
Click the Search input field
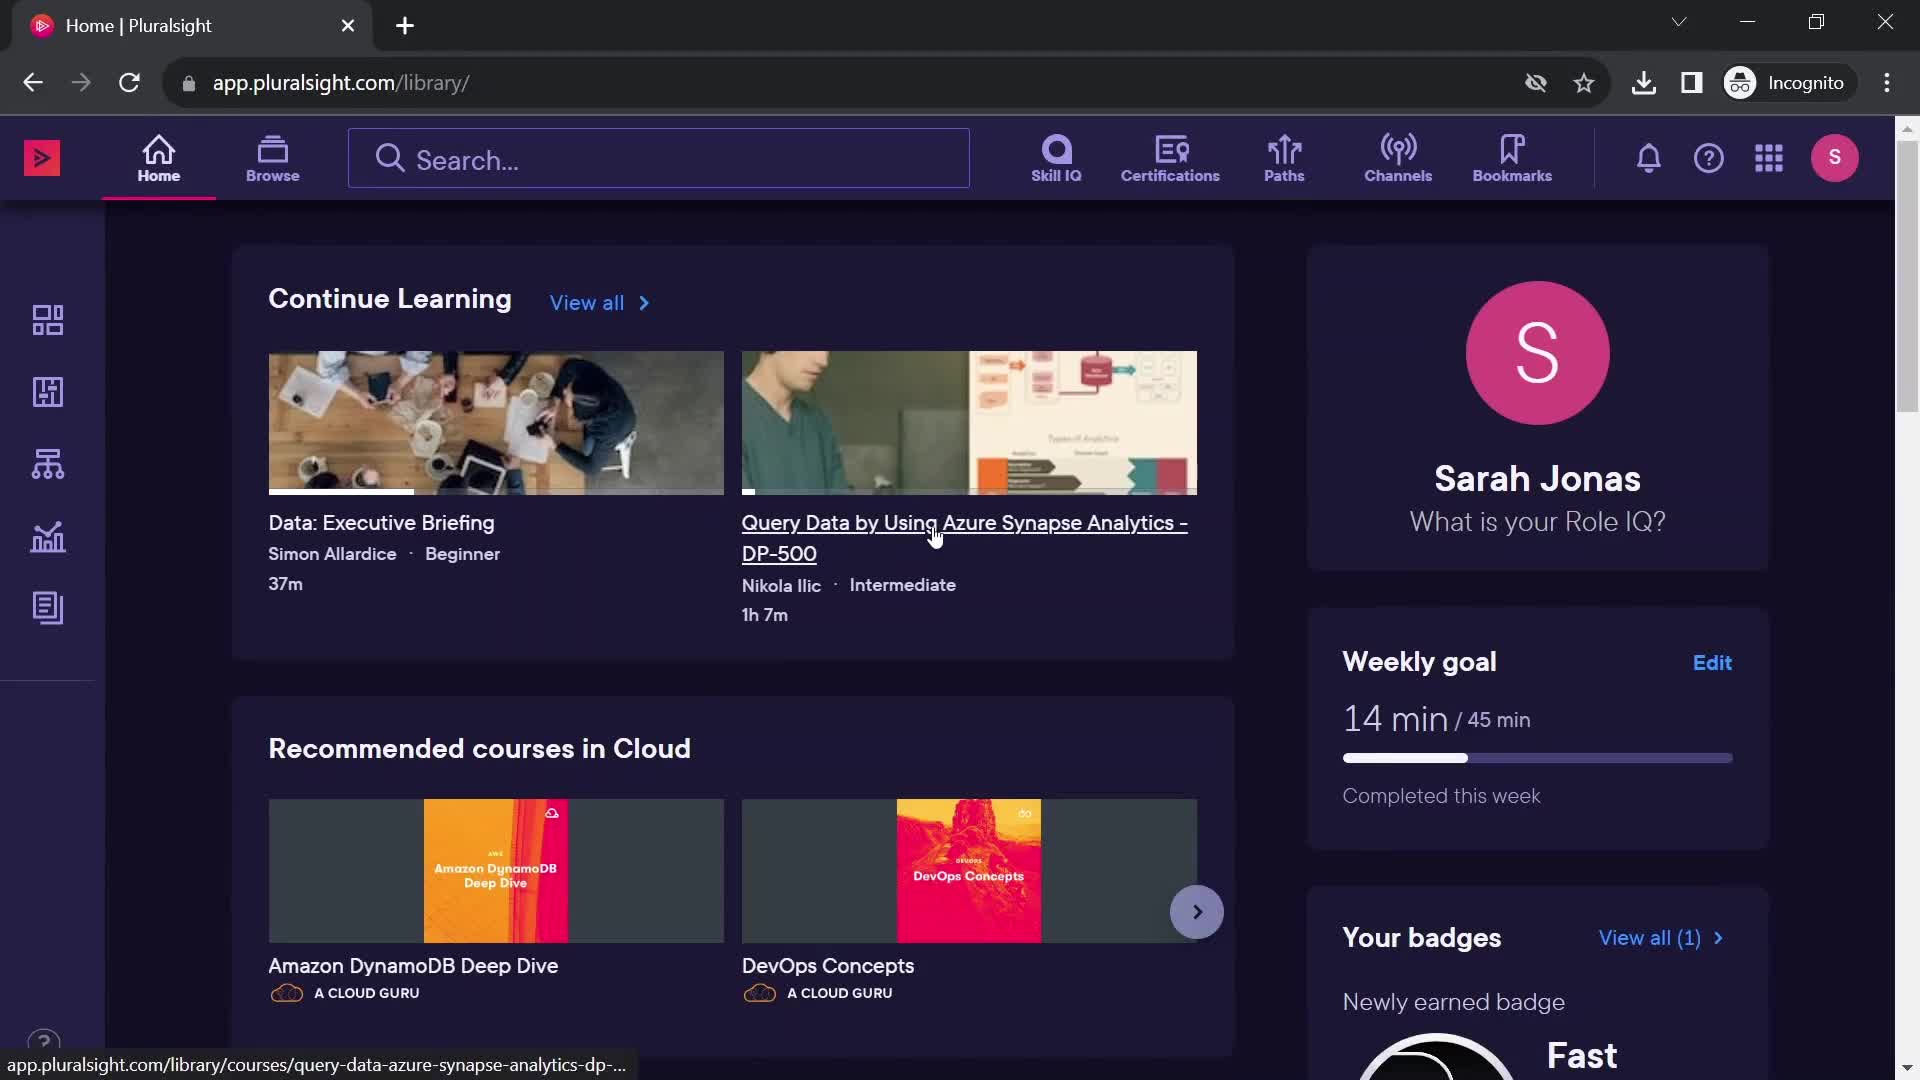point(659,159)
